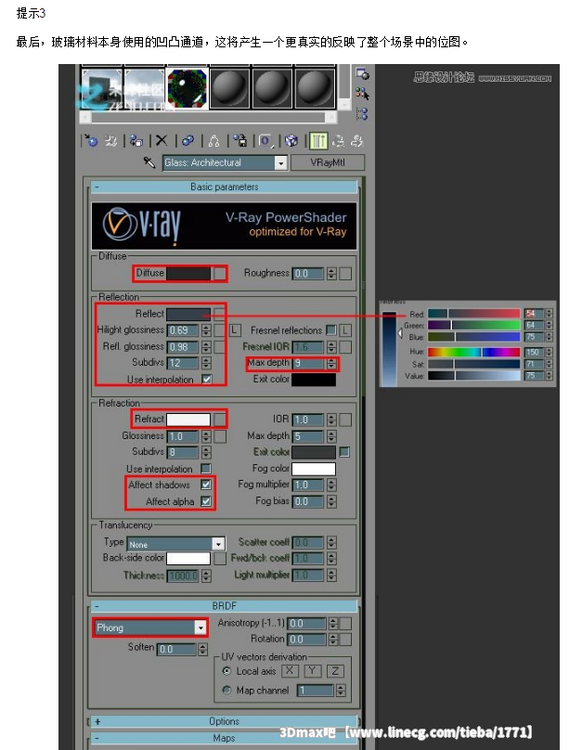Screen dimensions: 569x750
Task: Click the L lock beside Hilight glossiness
Action: 234,330
